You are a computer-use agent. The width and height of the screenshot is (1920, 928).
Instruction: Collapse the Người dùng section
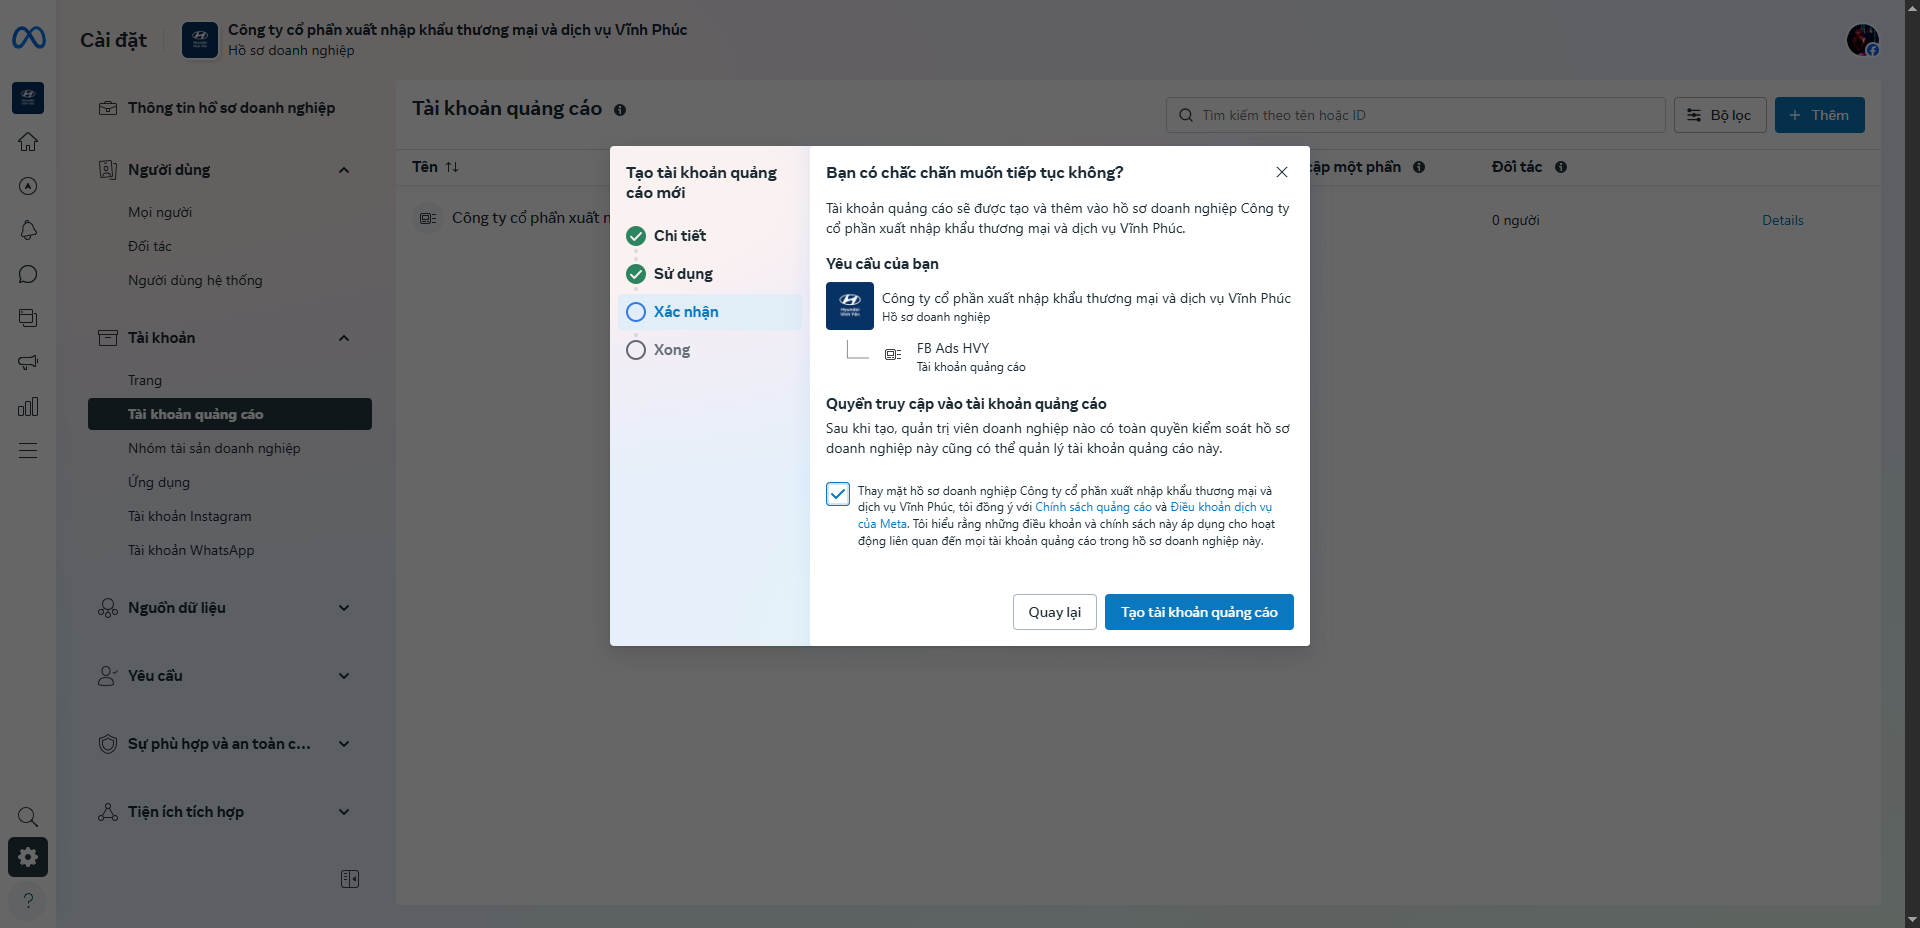[x=344, y=170]
